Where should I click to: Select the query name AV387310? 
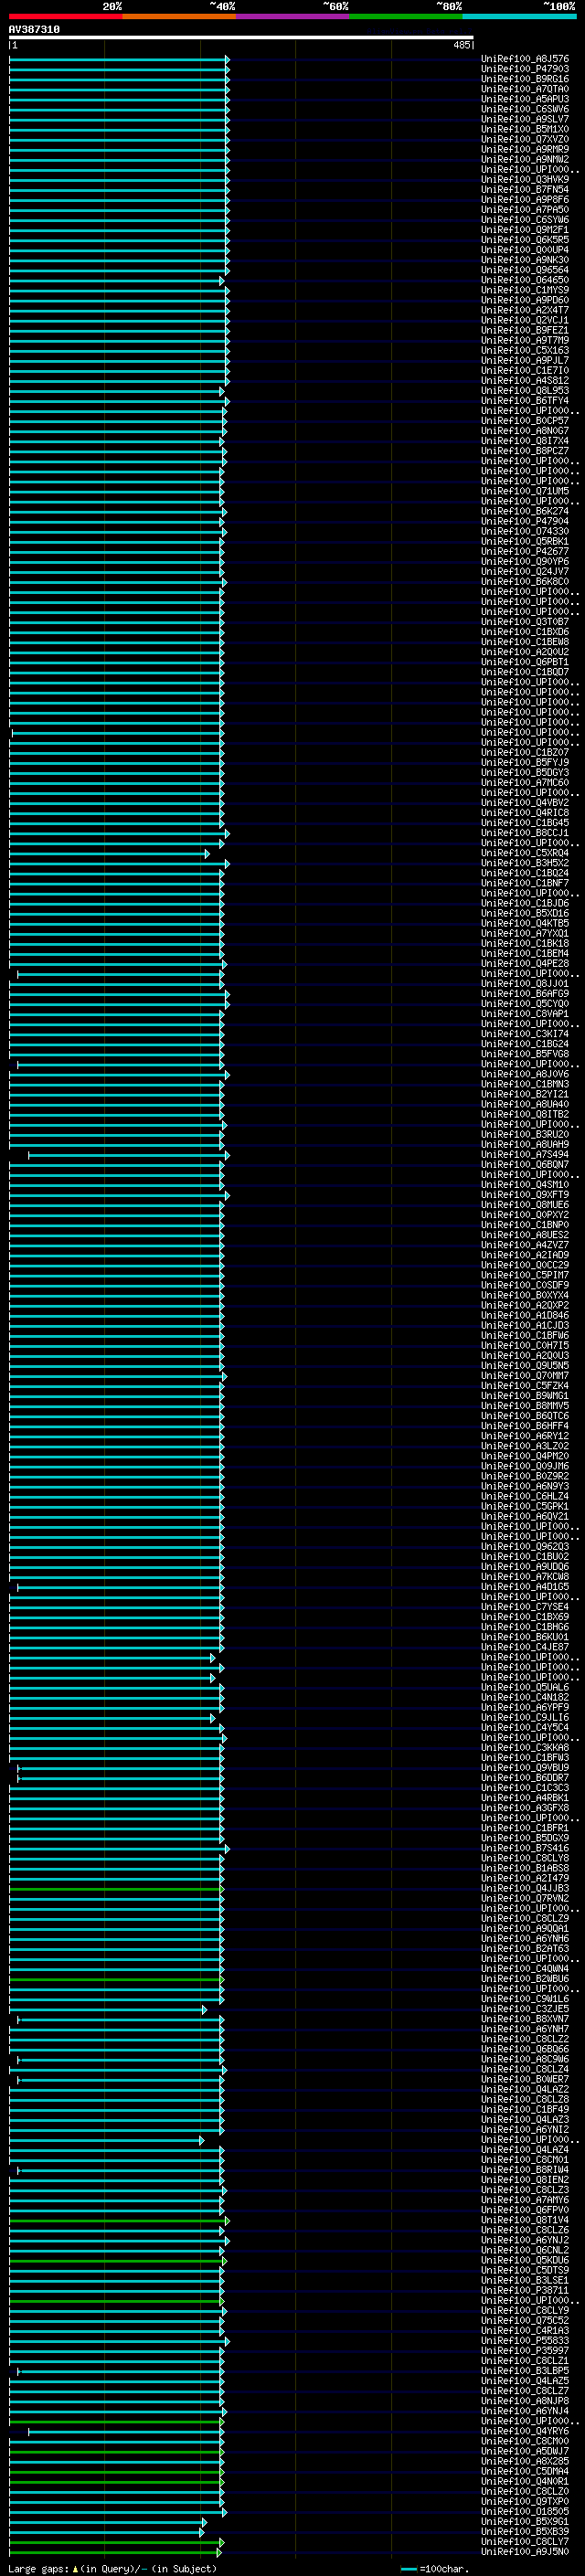click(34, 30)
